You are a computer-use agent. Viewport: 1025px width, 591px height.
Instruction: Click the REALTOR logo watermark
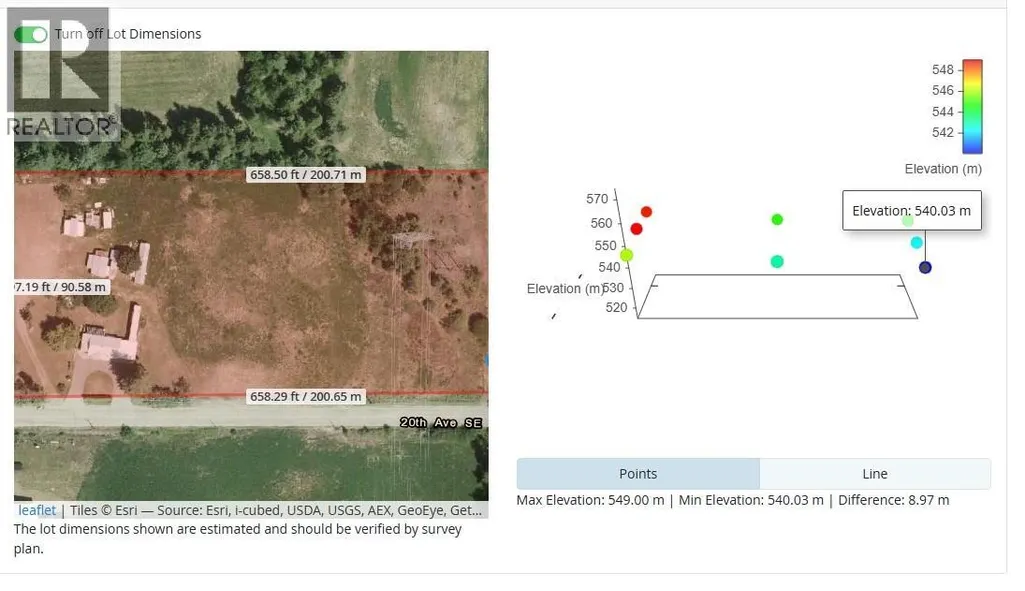63,75
